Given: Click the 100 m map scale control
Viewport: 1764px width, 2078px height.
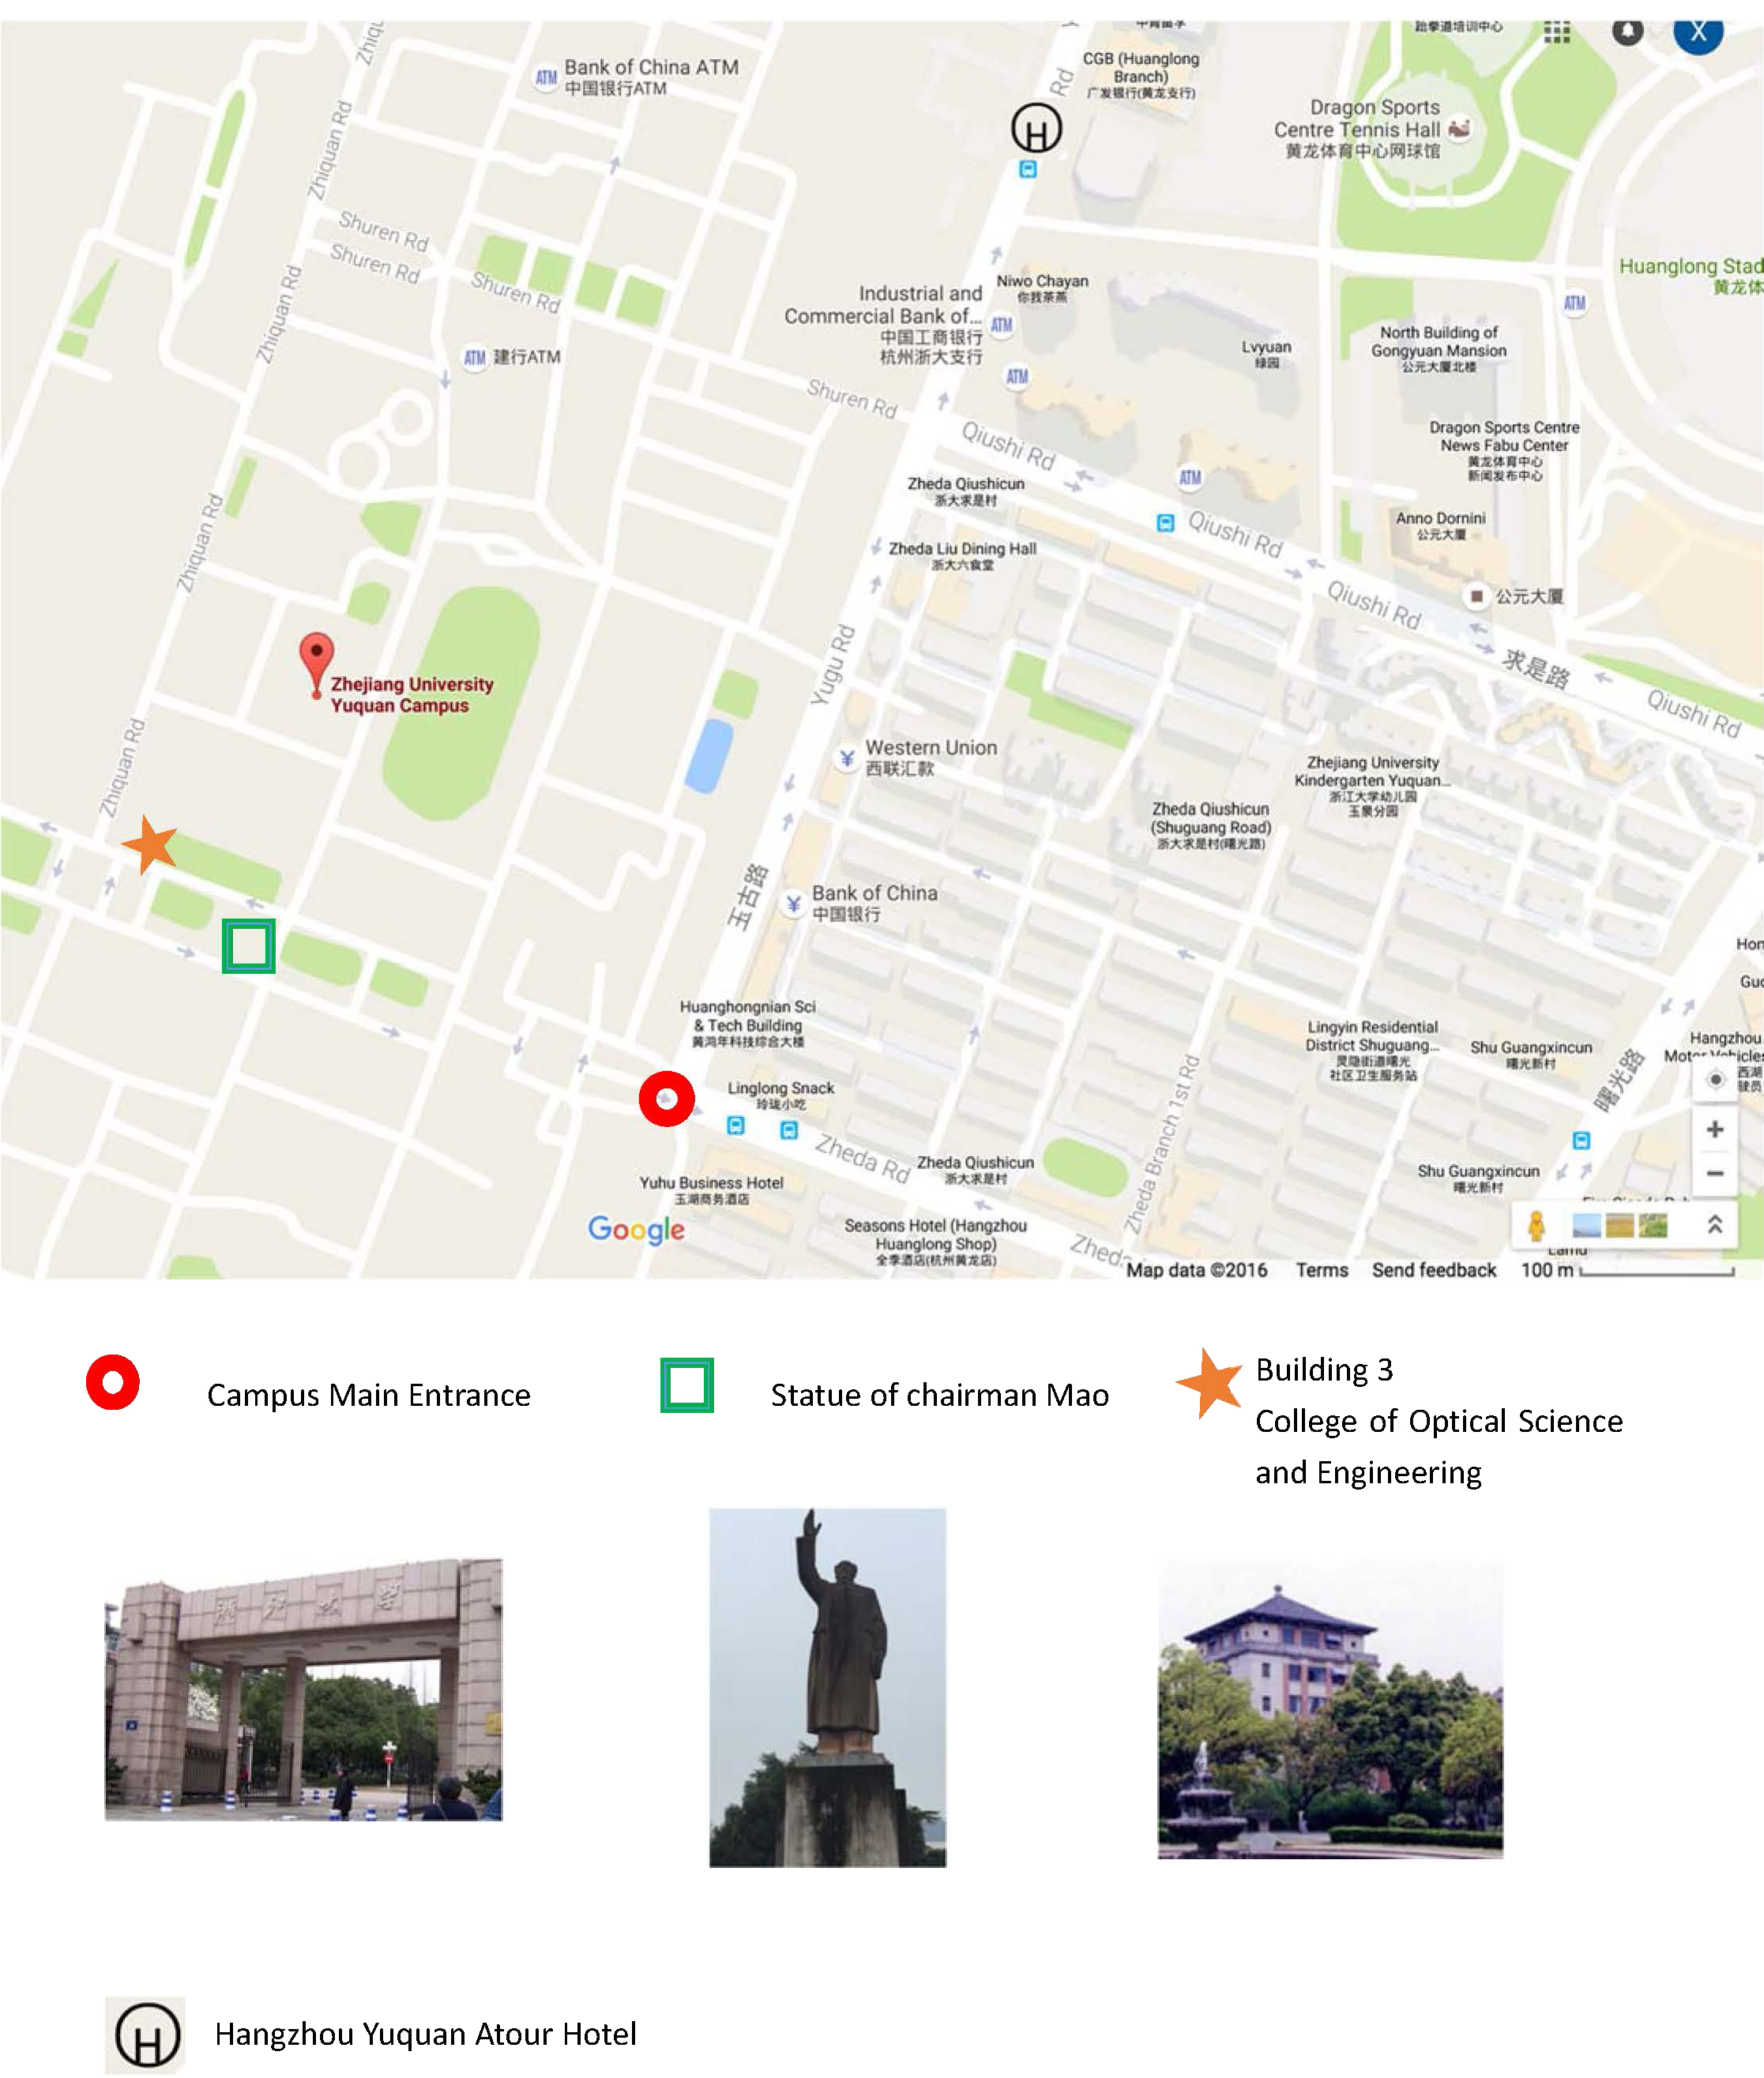Looking at the screenshot, I should pyautogui.click(x=1627, y=1270).
